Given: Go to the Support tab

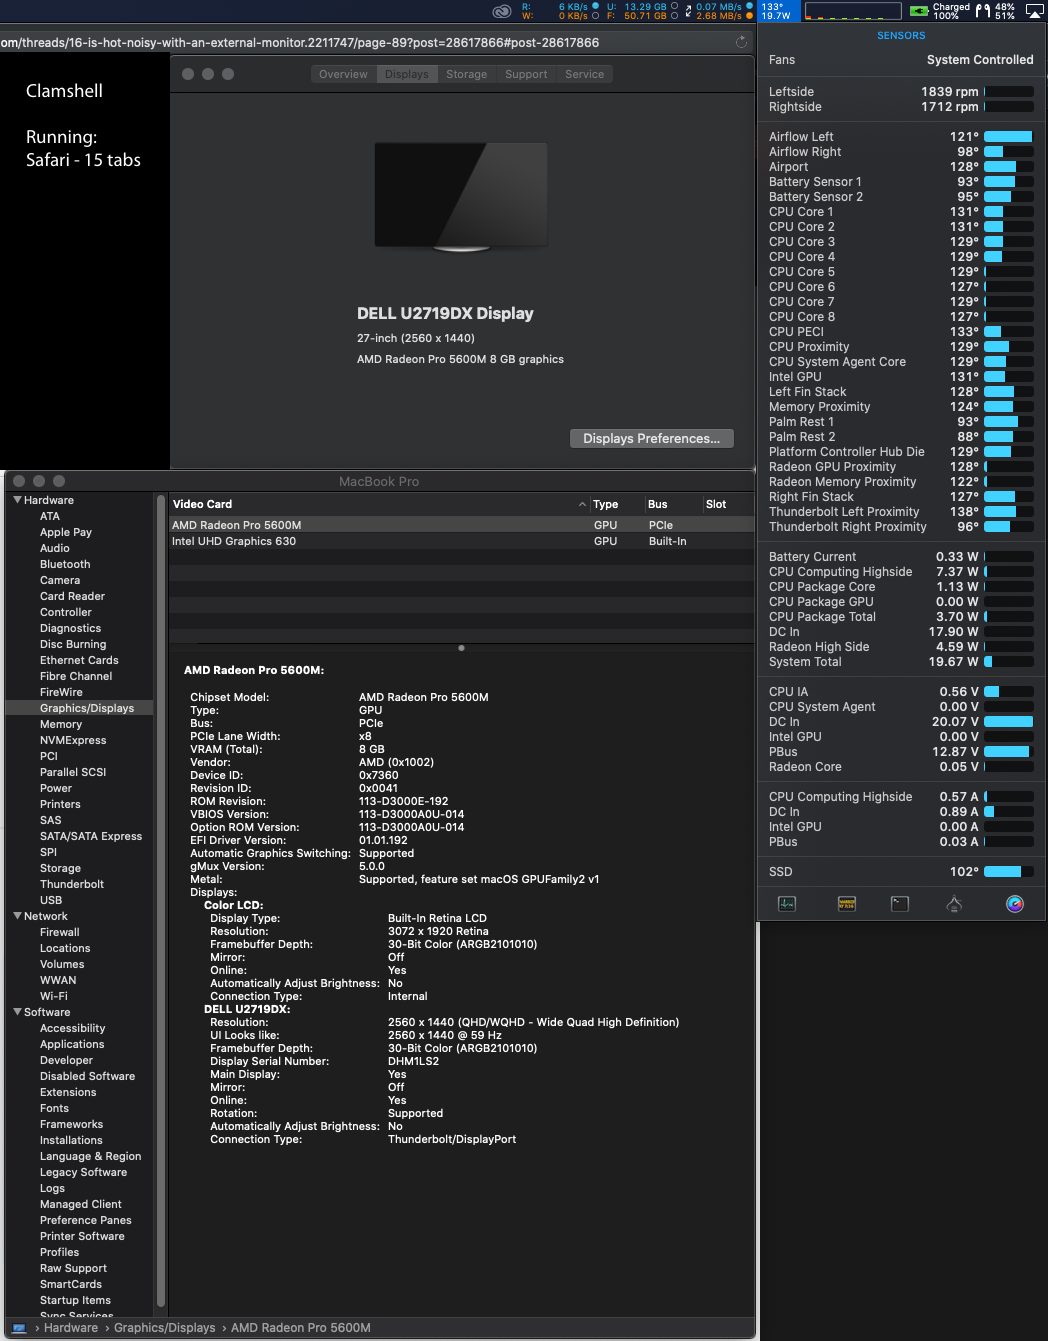Looking at the screenshot, I should coord(526,74).
